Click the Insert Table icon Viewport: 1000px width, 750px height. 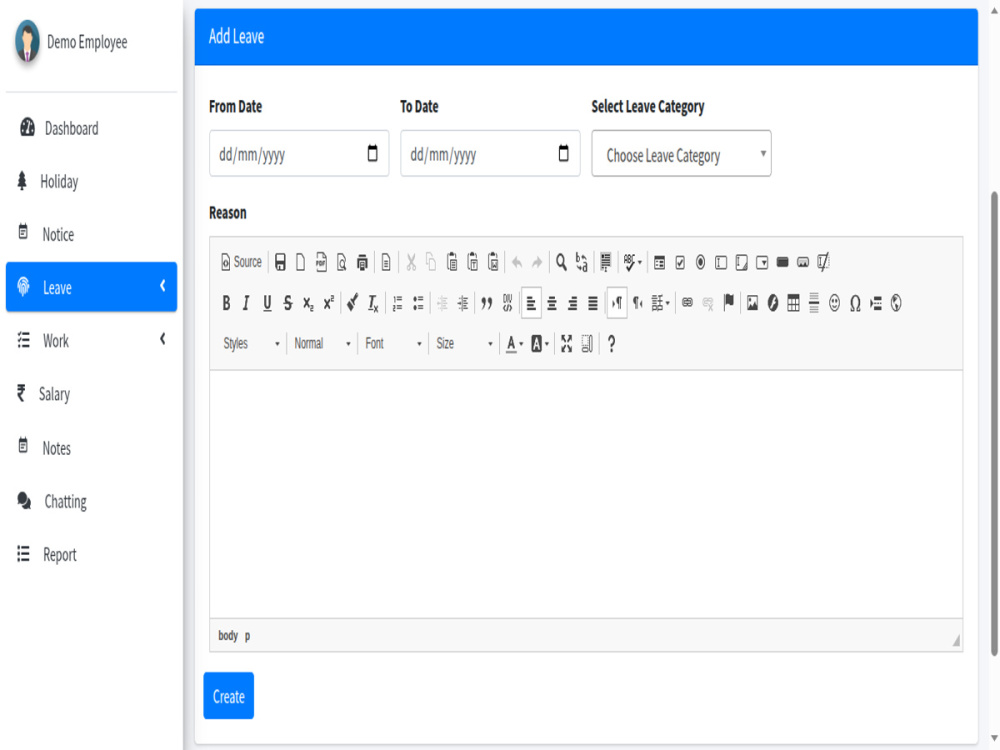[793, 304]
